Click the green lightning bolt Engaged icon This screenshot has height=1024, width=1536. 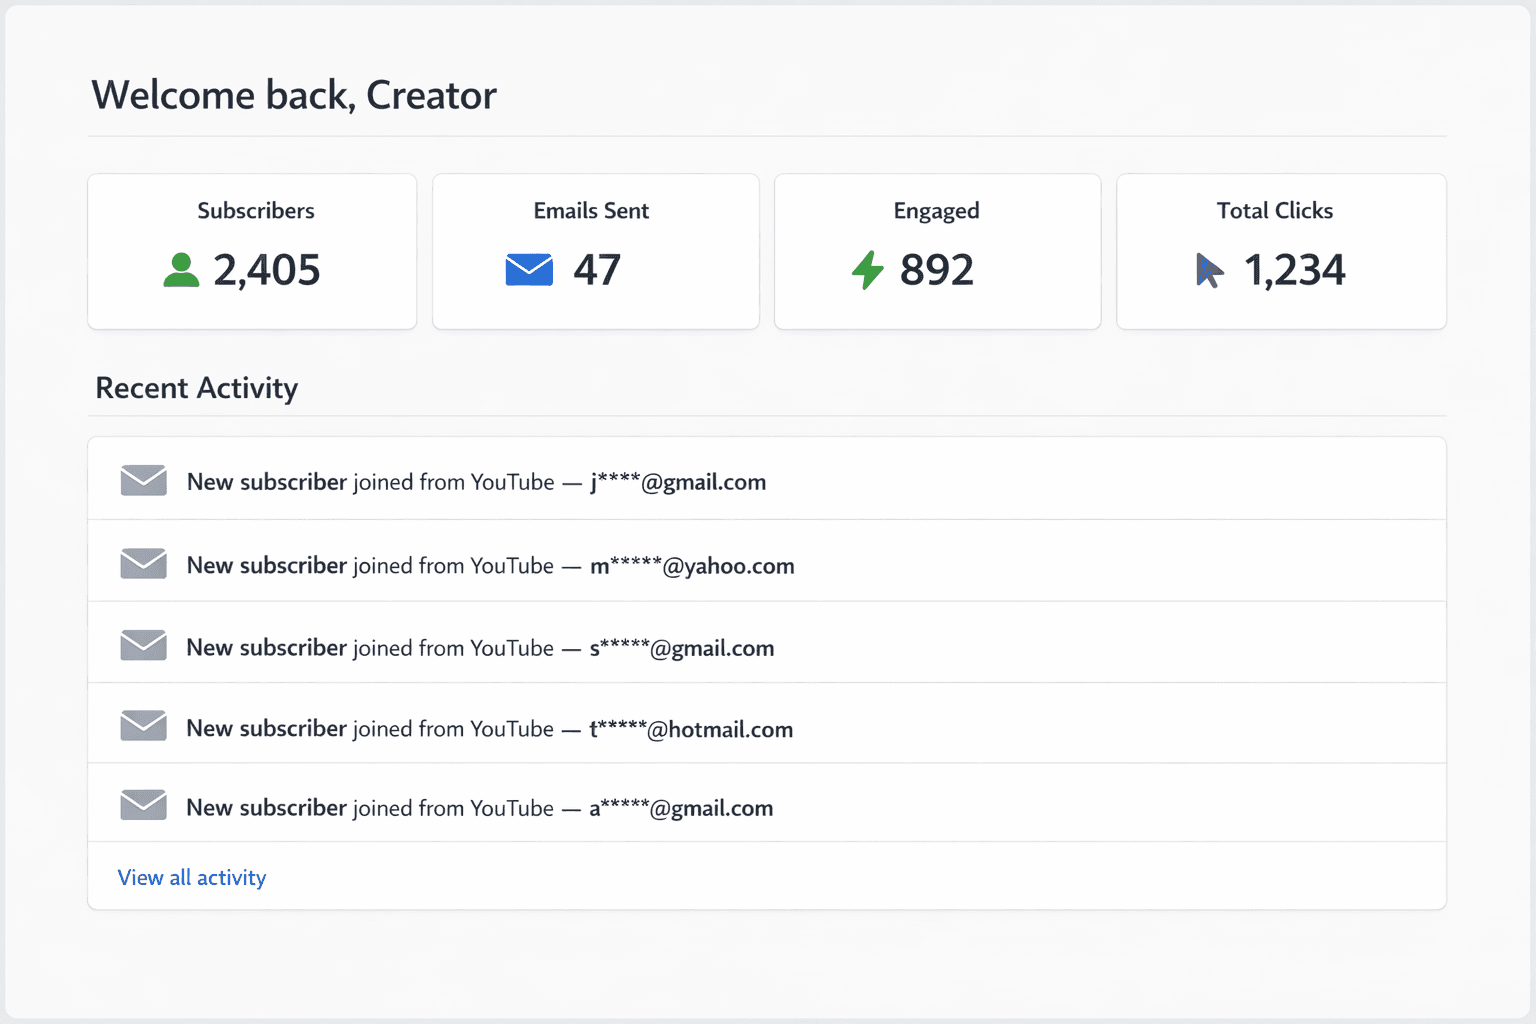869,268
